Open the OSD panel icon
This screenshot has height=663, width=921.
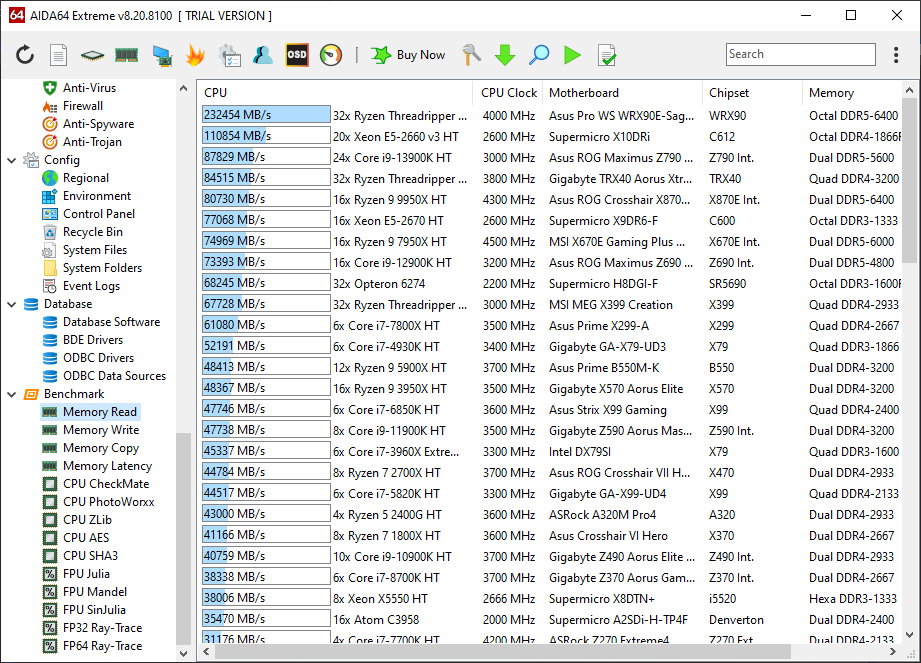[297, 55]
